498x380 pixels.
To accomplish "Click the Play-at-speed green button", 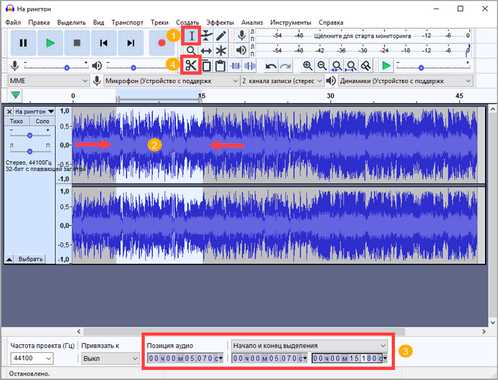I will coord(386,66).
